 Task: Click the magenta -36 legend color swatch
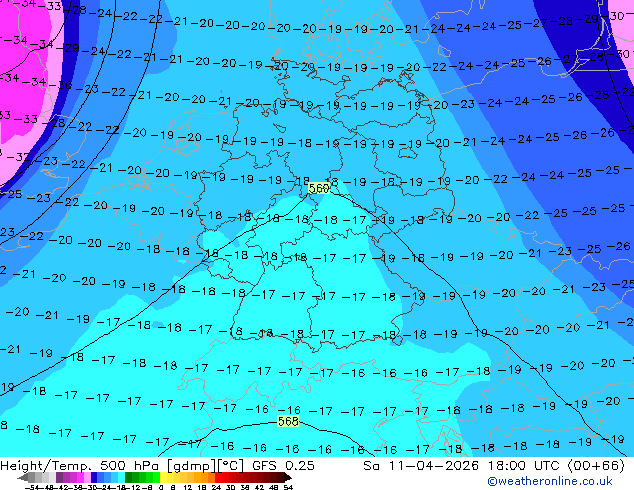pos(80,478)
